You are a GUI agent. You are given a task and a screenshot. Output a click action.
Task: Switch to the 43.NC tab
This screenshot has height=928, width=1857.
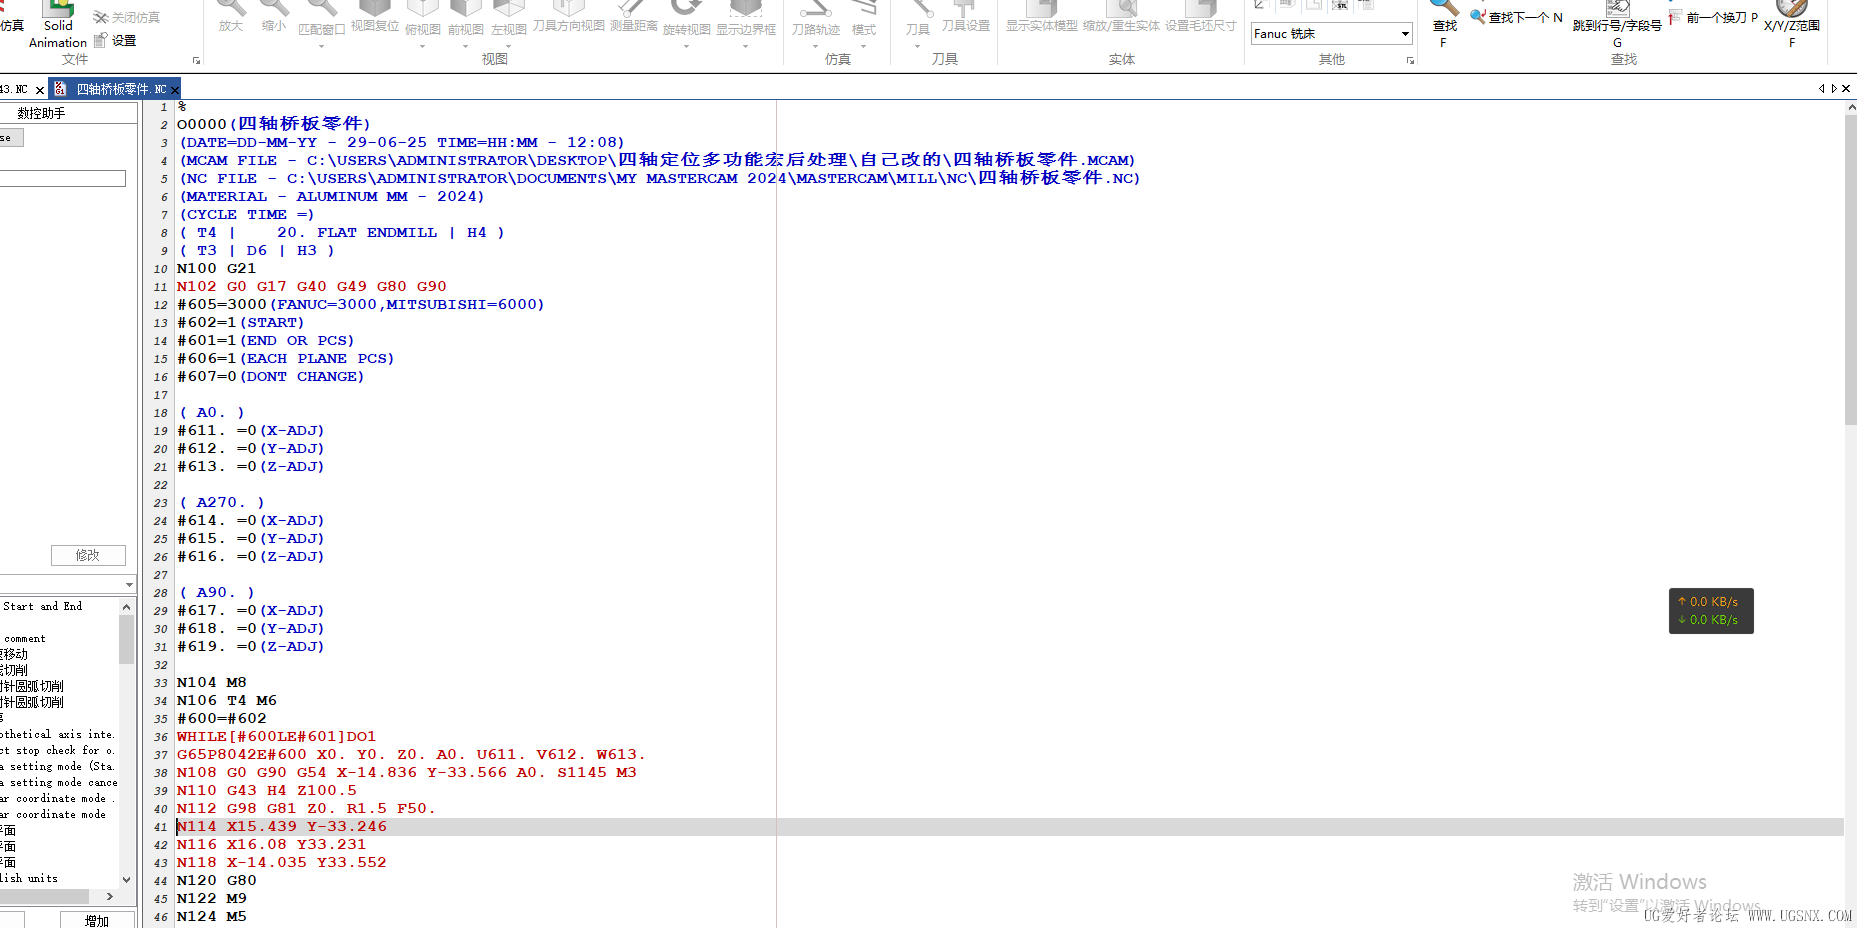(x=14, y=89)
